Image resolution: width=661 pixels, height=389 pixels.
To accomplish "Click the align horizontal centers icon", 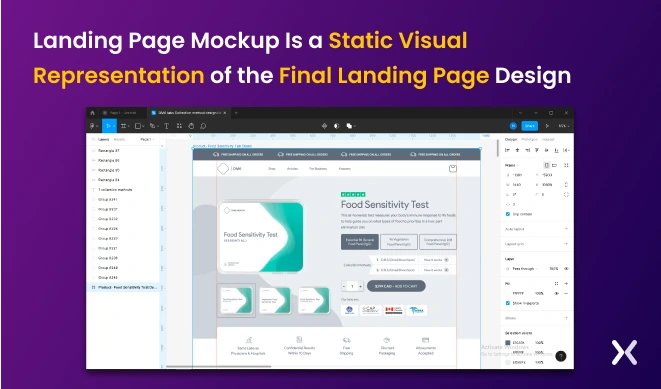I will coord(517,150).
